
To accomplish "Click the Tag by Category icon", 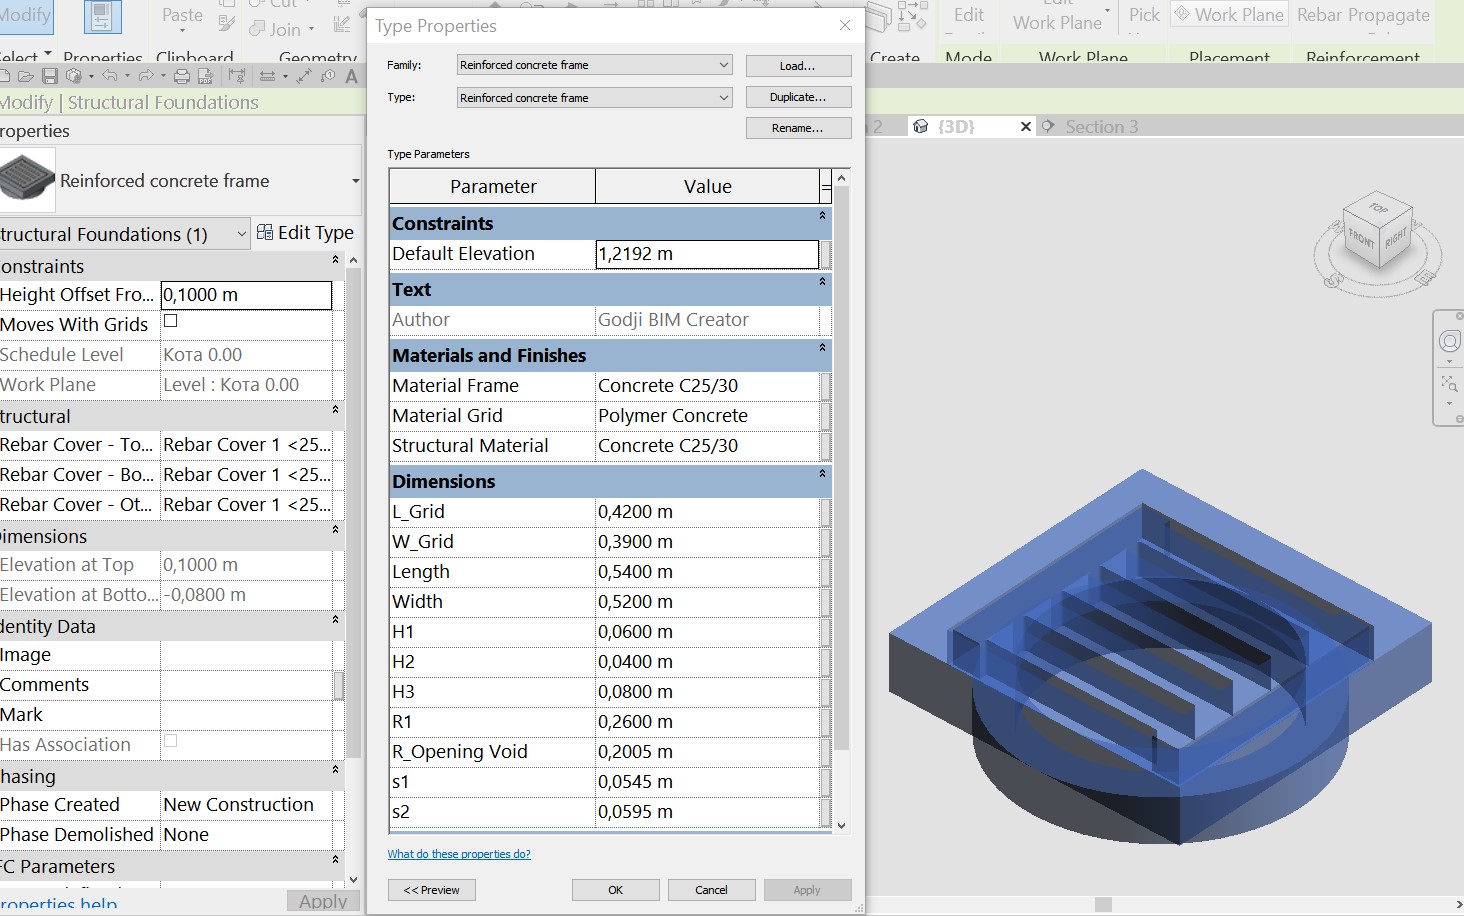I will pos(328,76).
